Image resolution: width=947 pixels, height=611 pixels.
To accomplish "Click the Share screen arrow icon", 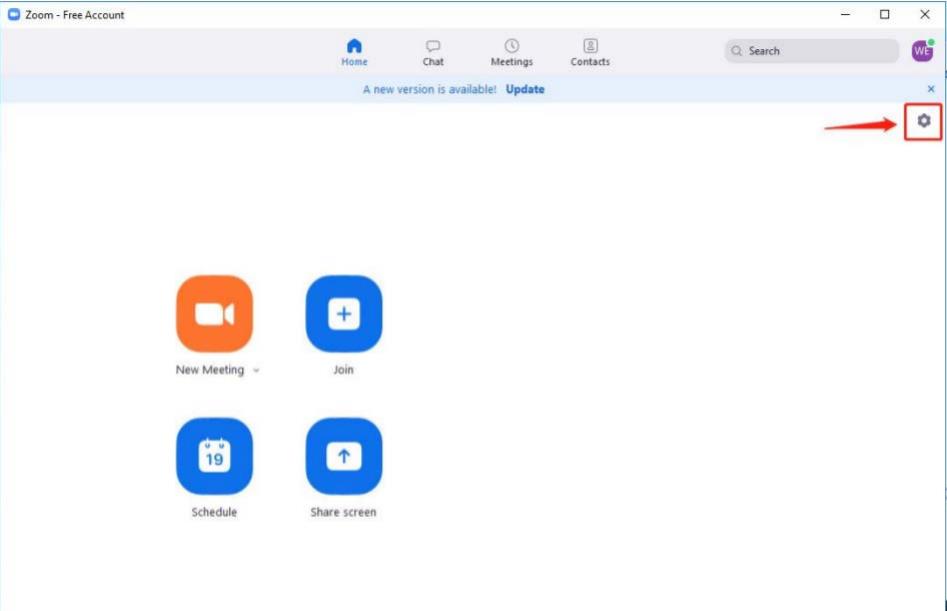I will [x=344, y=456].
